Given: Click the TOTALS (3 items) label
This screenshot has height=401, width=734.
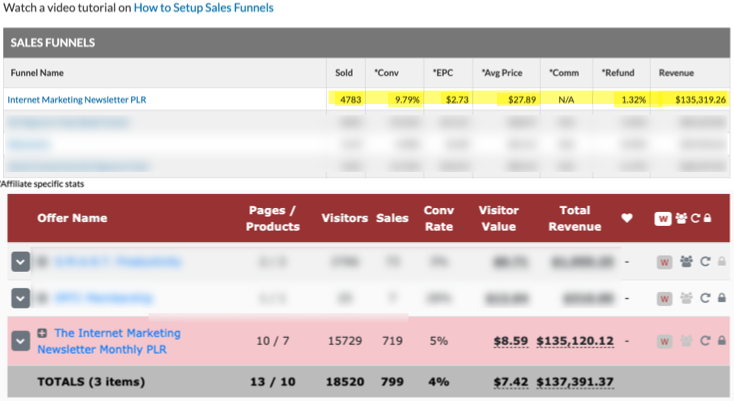Looking at the screenshot, I should (x=91, y=382).
